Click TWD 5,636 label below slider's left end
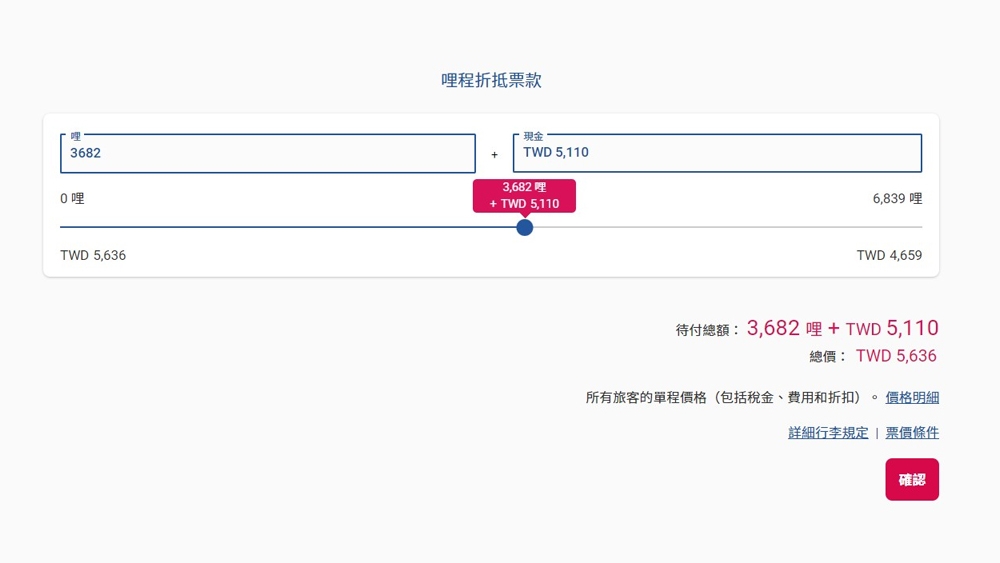1000x563 pixels. (93, 256)
